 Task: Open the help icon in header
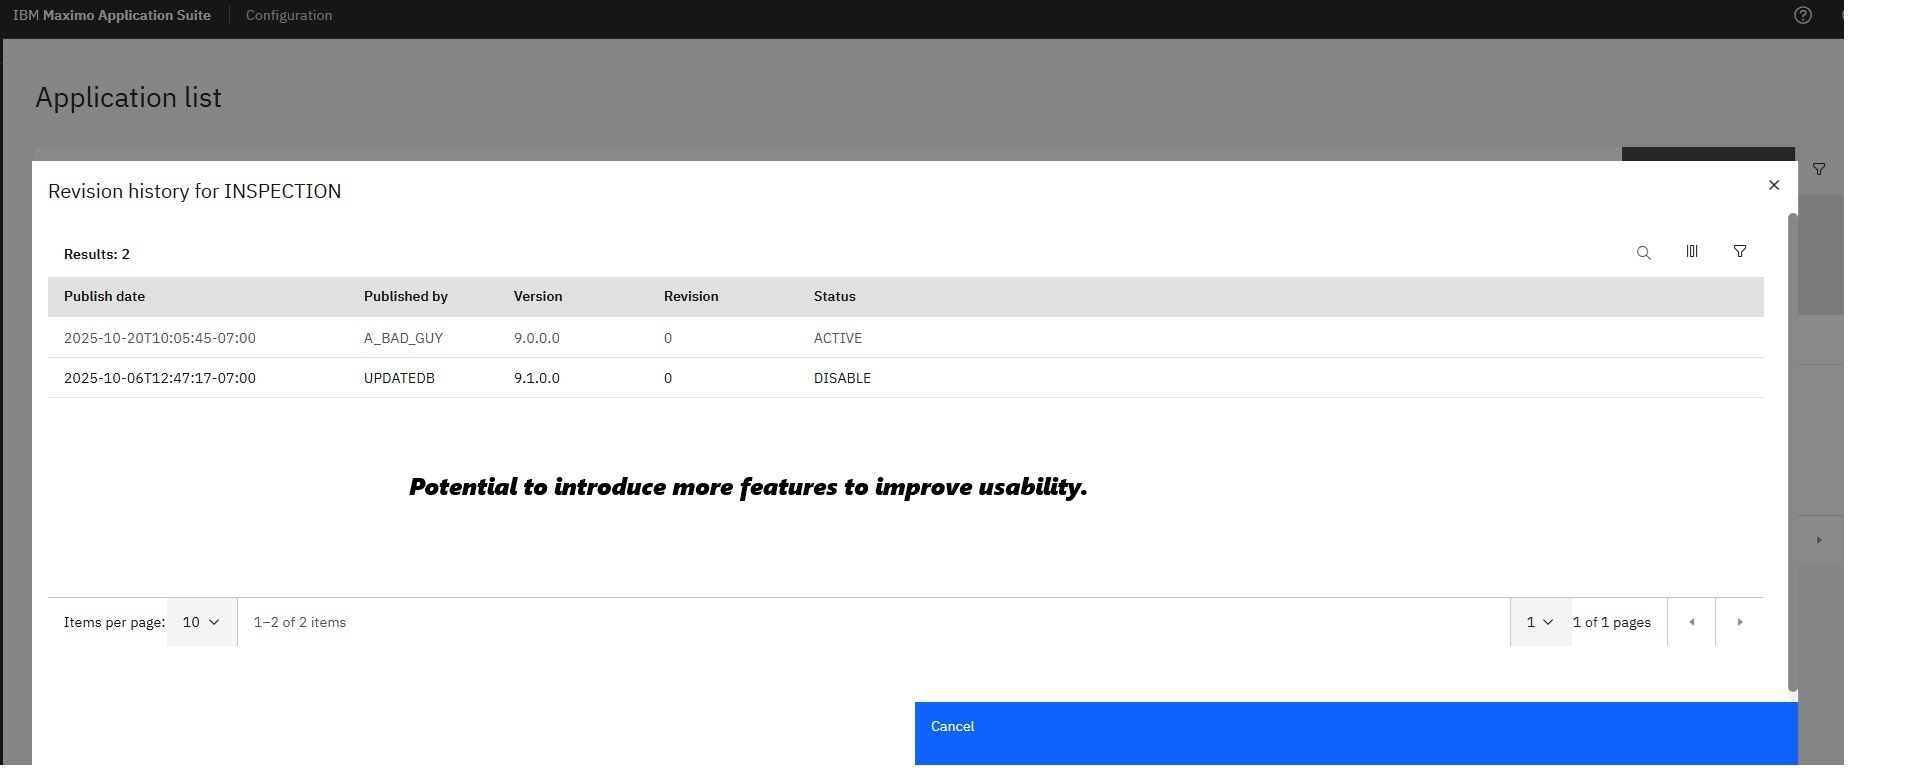1802,15
